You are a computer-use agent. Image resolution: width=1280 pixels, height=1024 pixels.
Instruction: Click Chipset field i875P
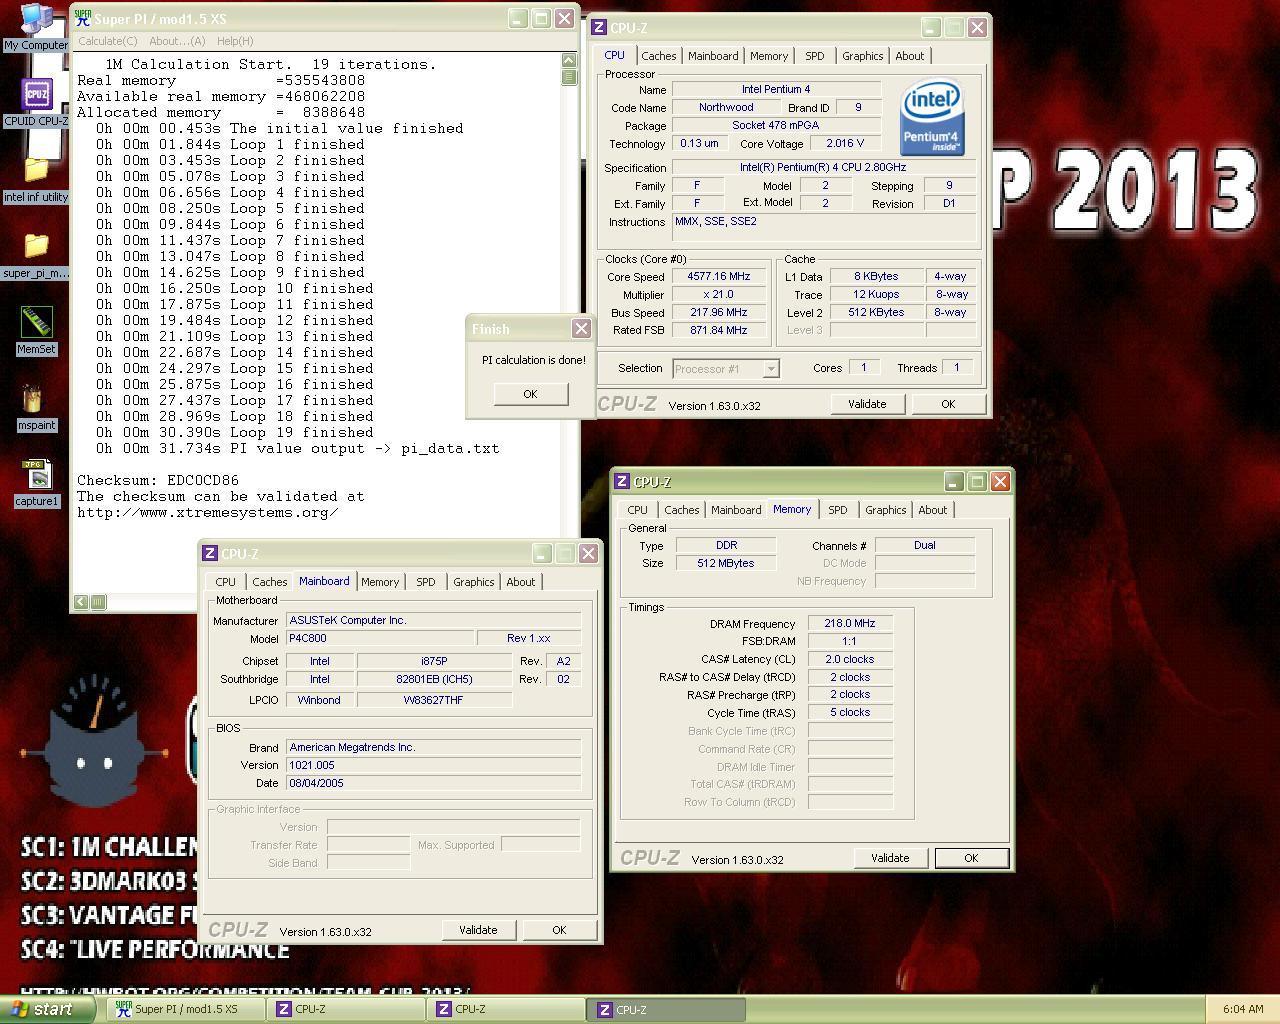click(434, 661)
